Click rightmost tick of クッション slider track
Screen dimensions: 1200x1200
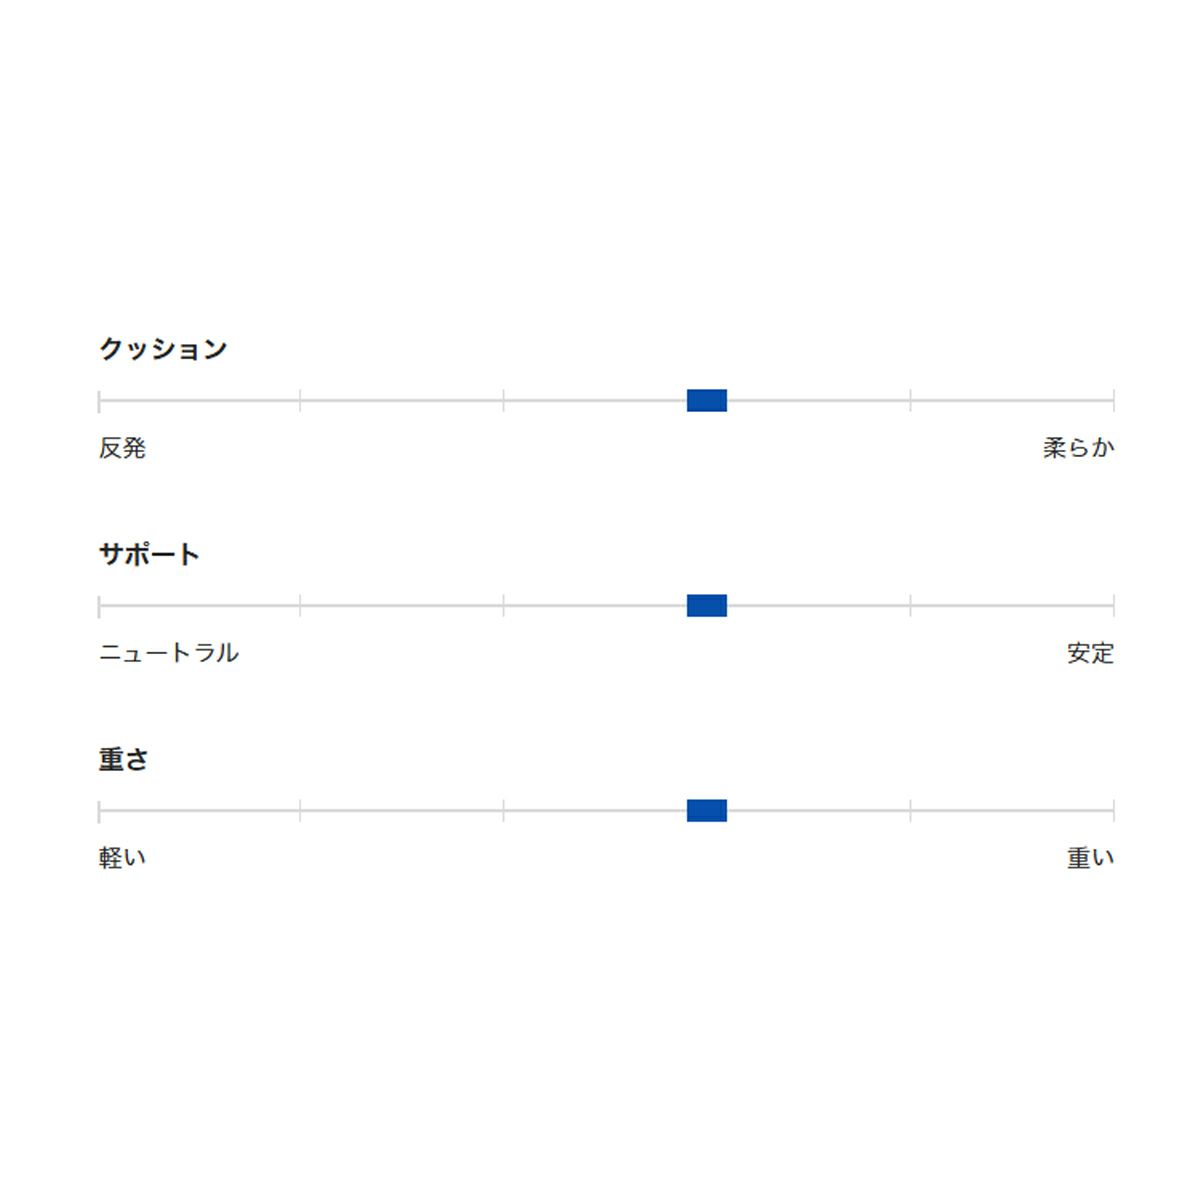[1113, 401]
